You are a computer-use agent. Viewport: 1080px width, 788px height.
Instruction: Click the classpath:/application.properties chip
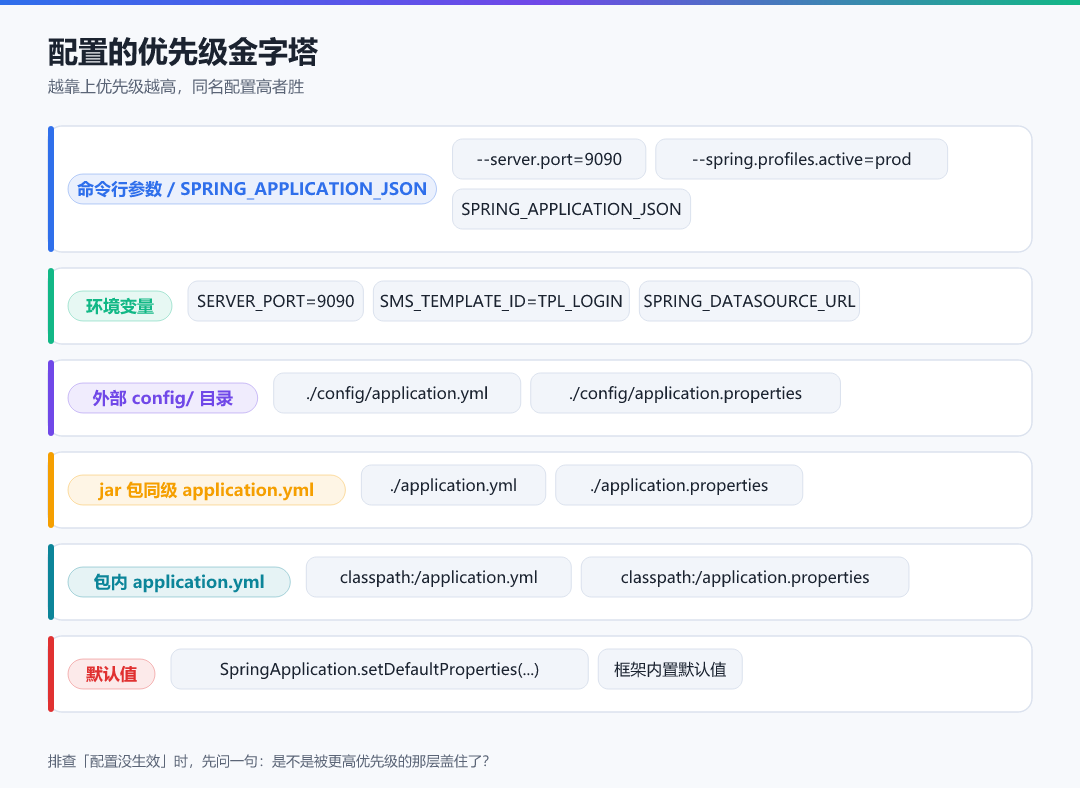tap(745, 577)
